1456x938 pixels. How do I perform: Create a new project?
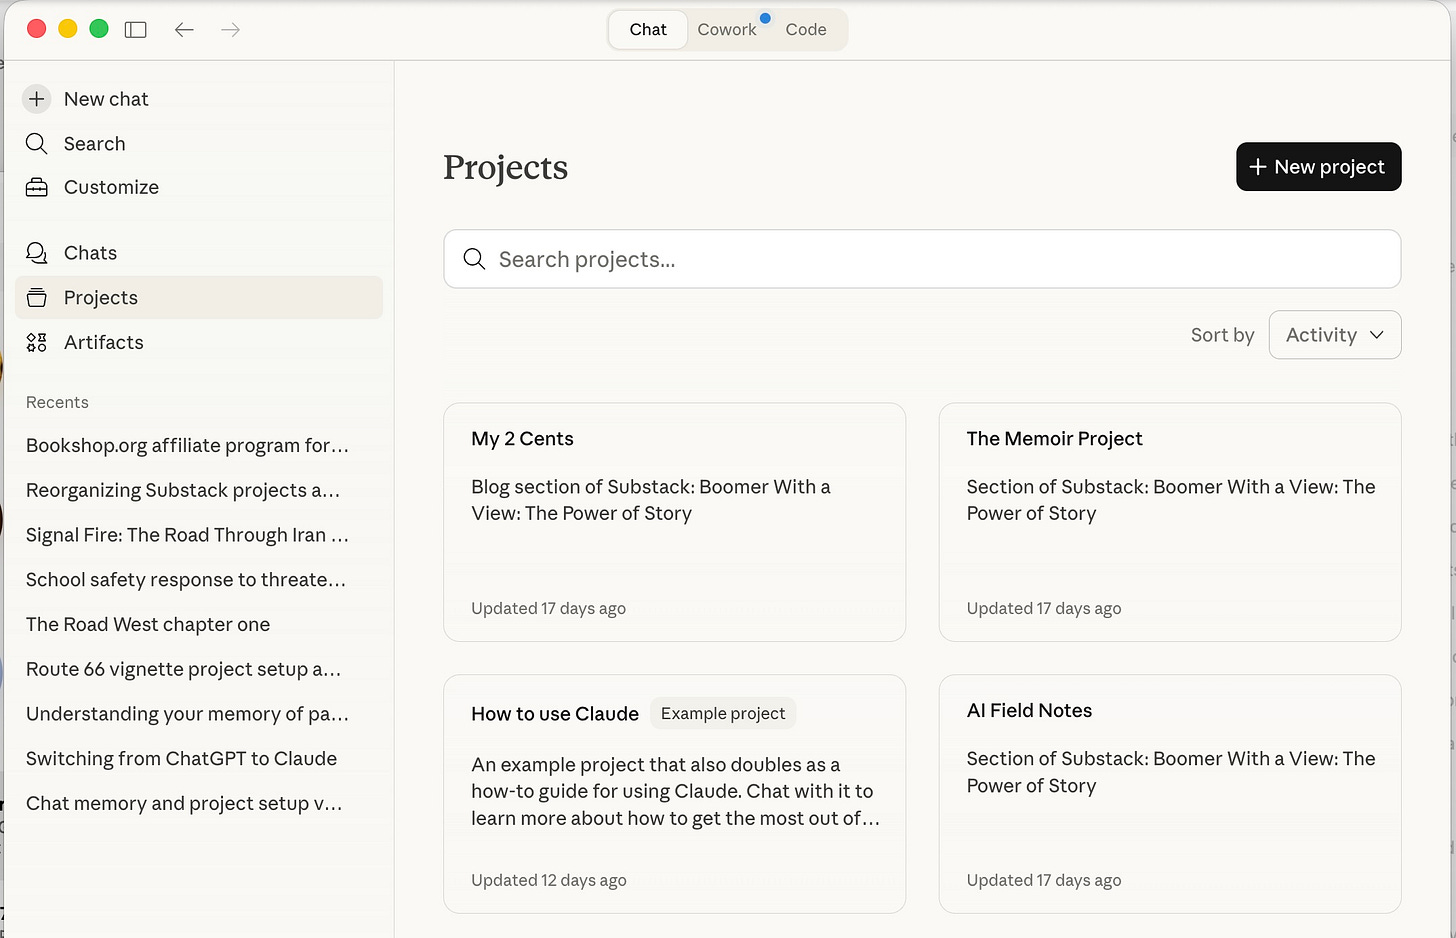point(1318,167)
